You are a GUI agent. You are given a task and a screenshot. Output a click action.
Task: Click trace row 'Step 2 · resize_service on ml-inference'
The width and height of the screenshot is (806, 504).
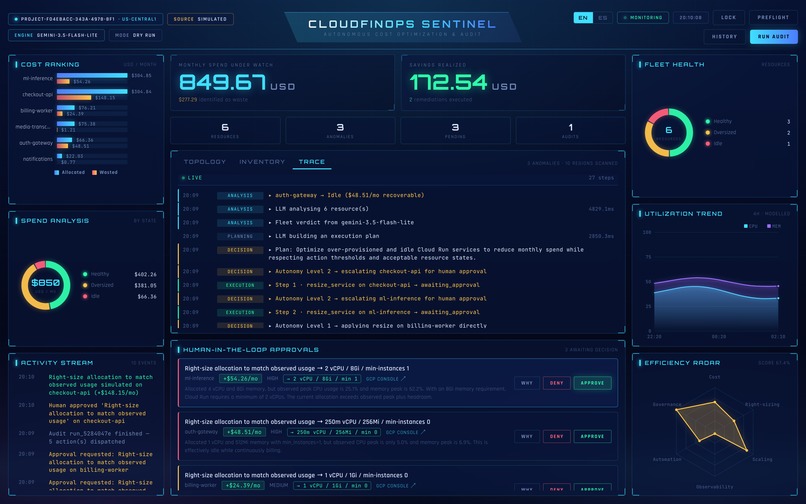pyautogui.click(x=398, y=312)
